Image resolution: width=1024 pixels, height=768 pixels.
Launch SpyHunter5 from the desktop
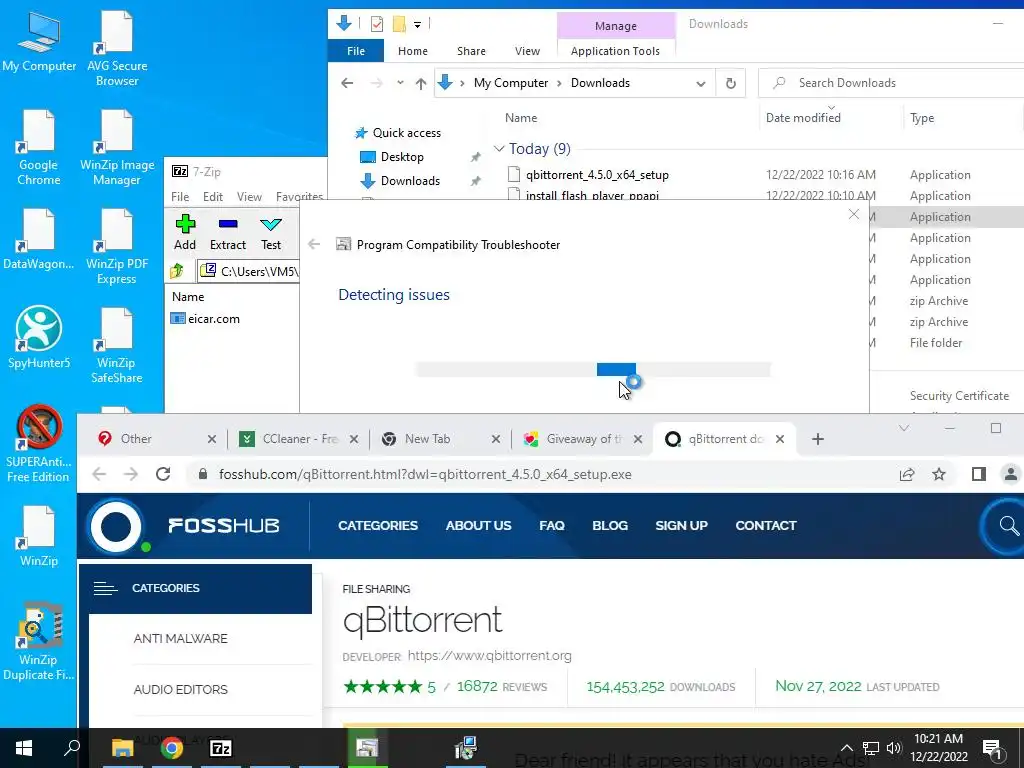pyautogui.click(x=39, y=338)
